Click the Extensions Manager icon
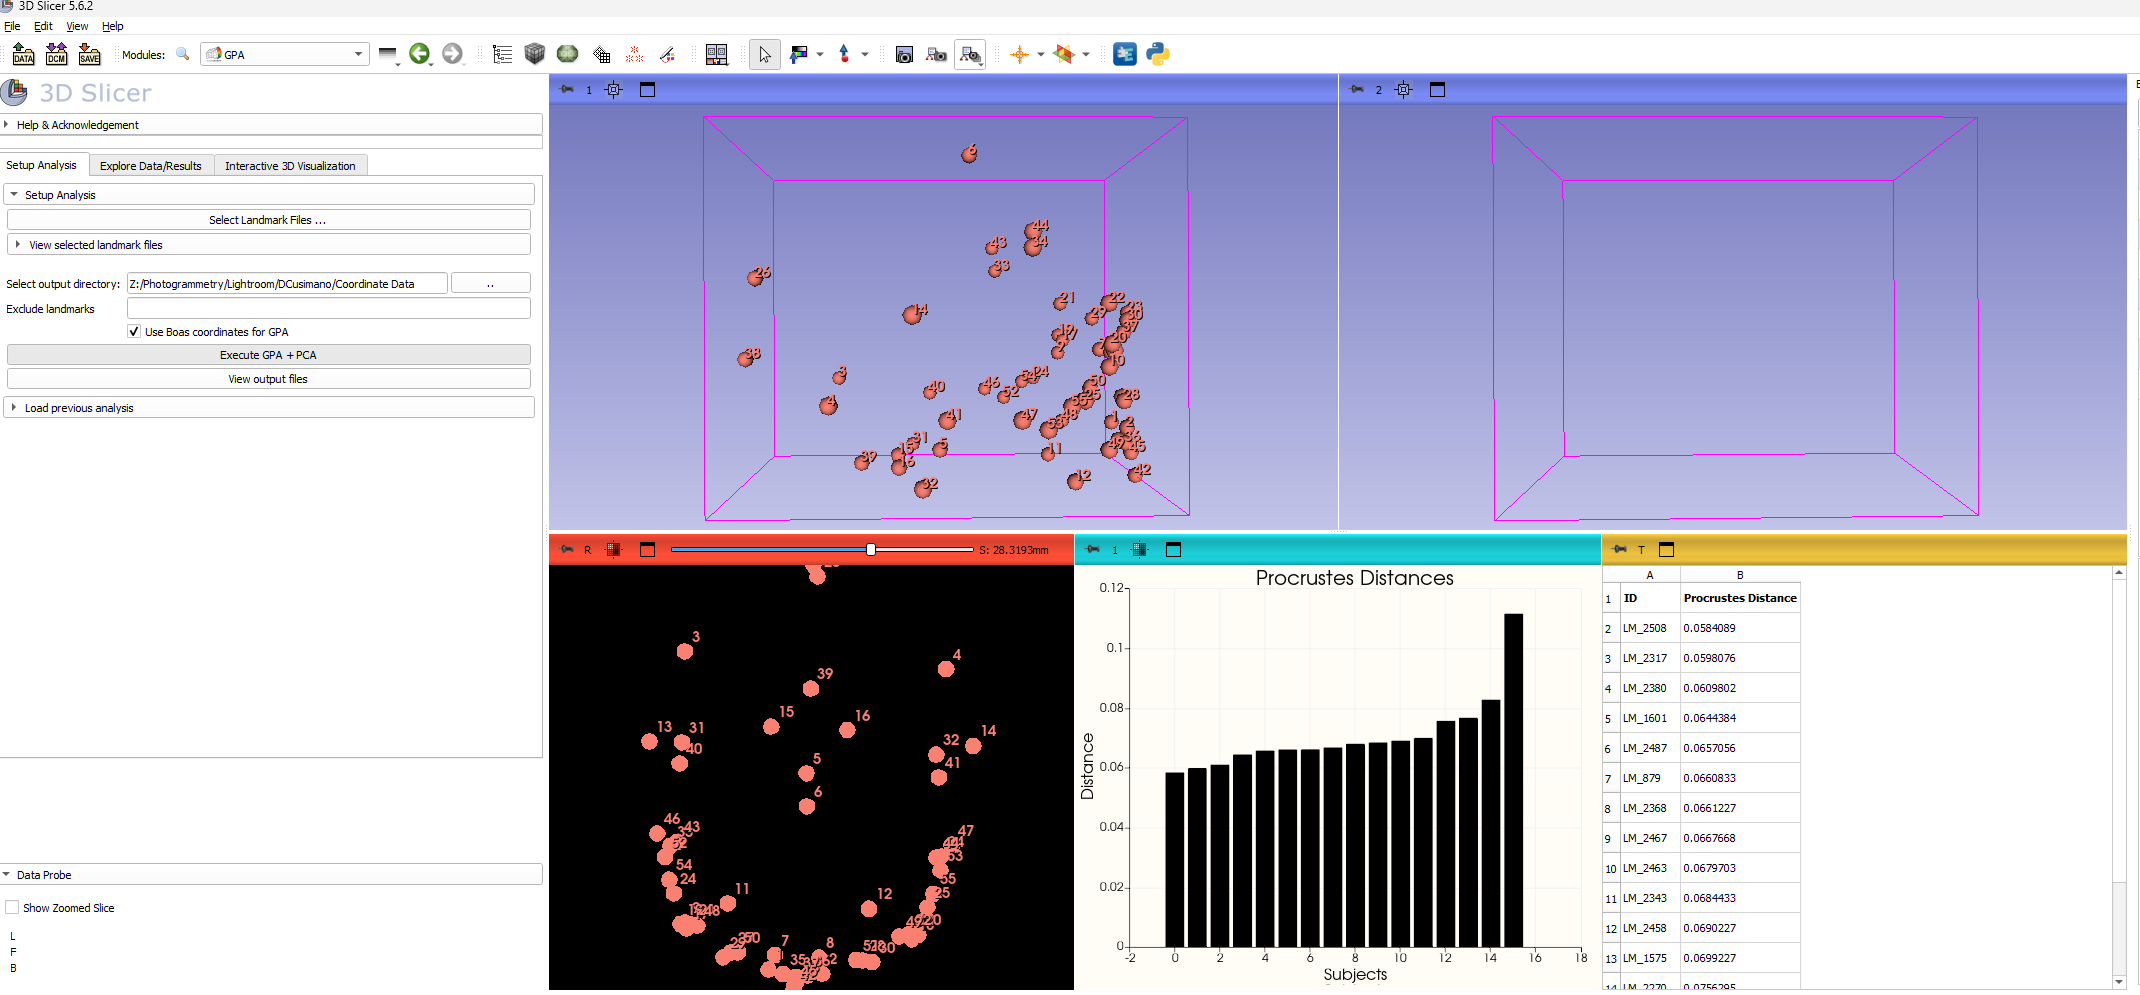Image resolution: width=2140 pixels, height=995 pixels. pyautogui.click(x=1125, y=54)
